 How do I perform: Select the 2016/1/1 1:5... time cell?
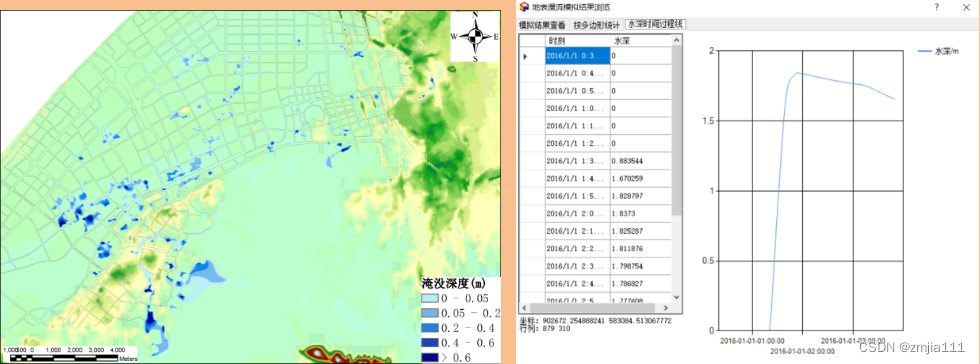click(578, 196)
